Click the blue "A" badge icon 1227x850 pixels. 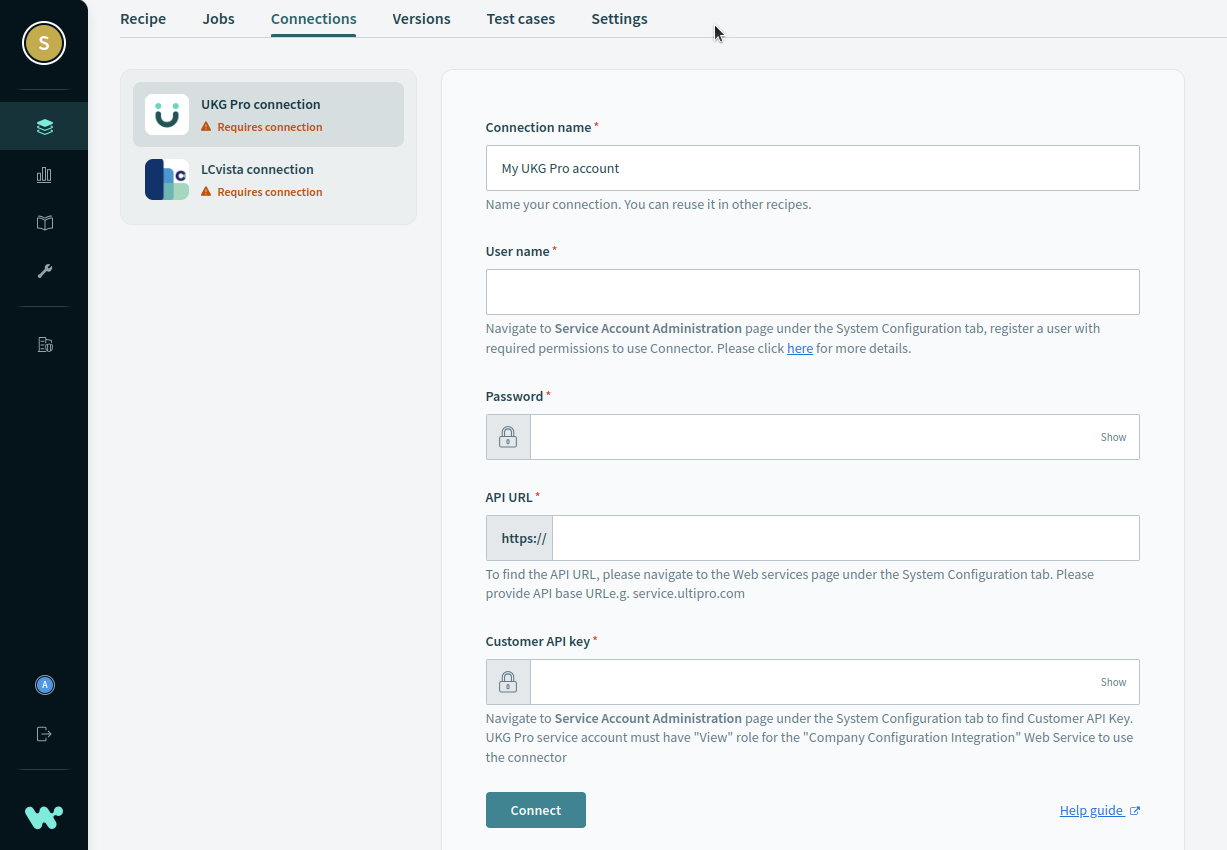(44, 685)
